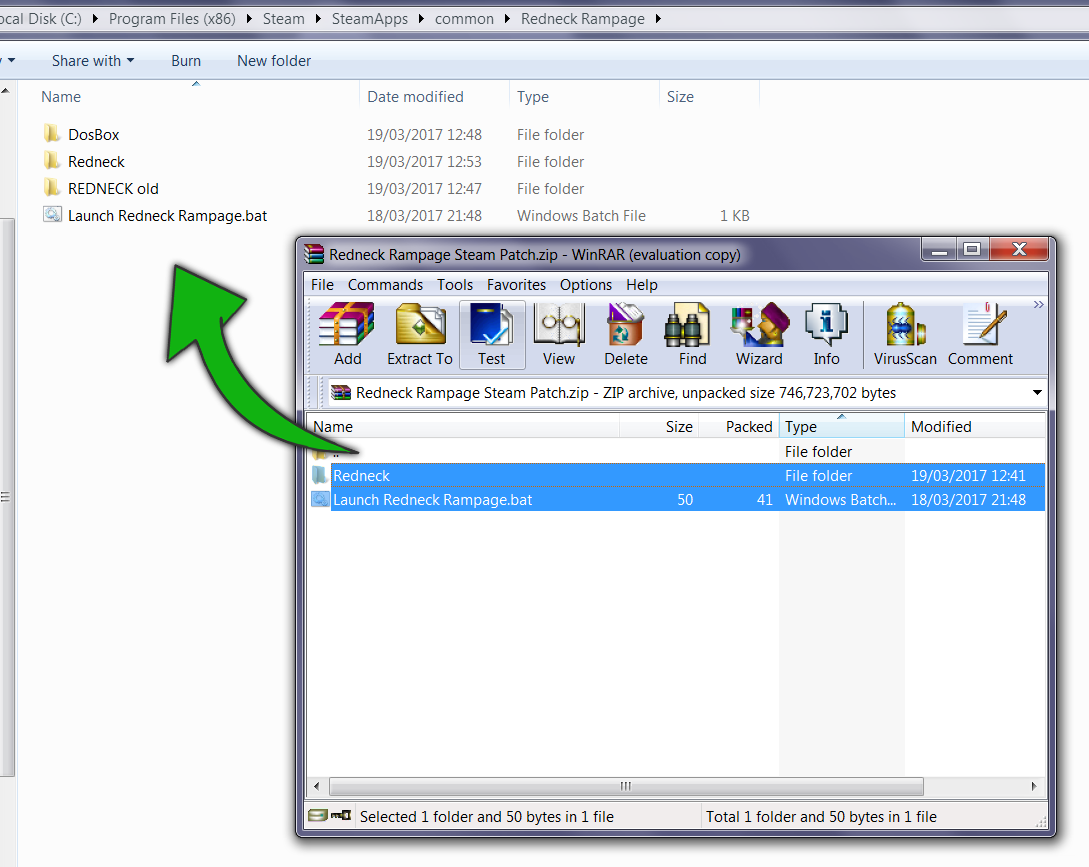Click the Redneck Rampage breadcrumb segment
This screenshot has width=1089, height=867.
pyautogui.click(x=583, y=19)
